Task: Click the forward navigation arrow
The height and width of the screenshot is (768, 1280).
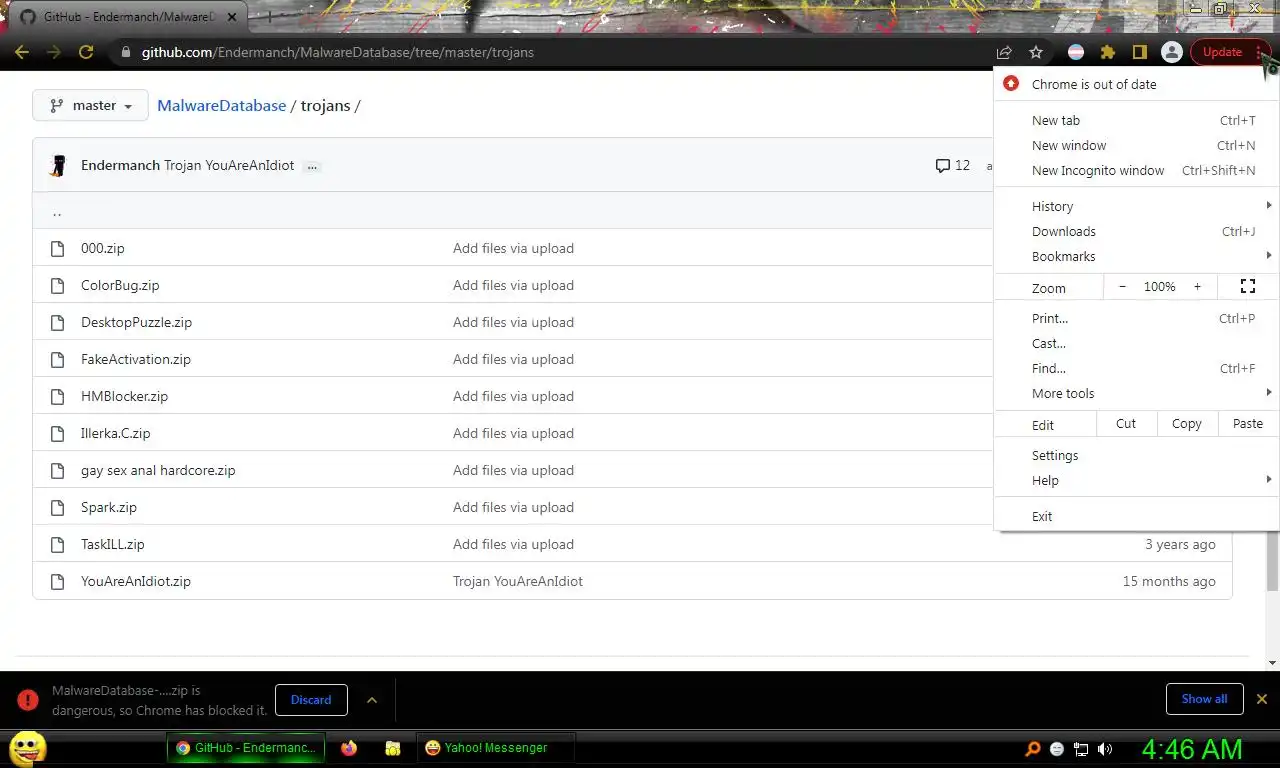Action: click(54, 52)
